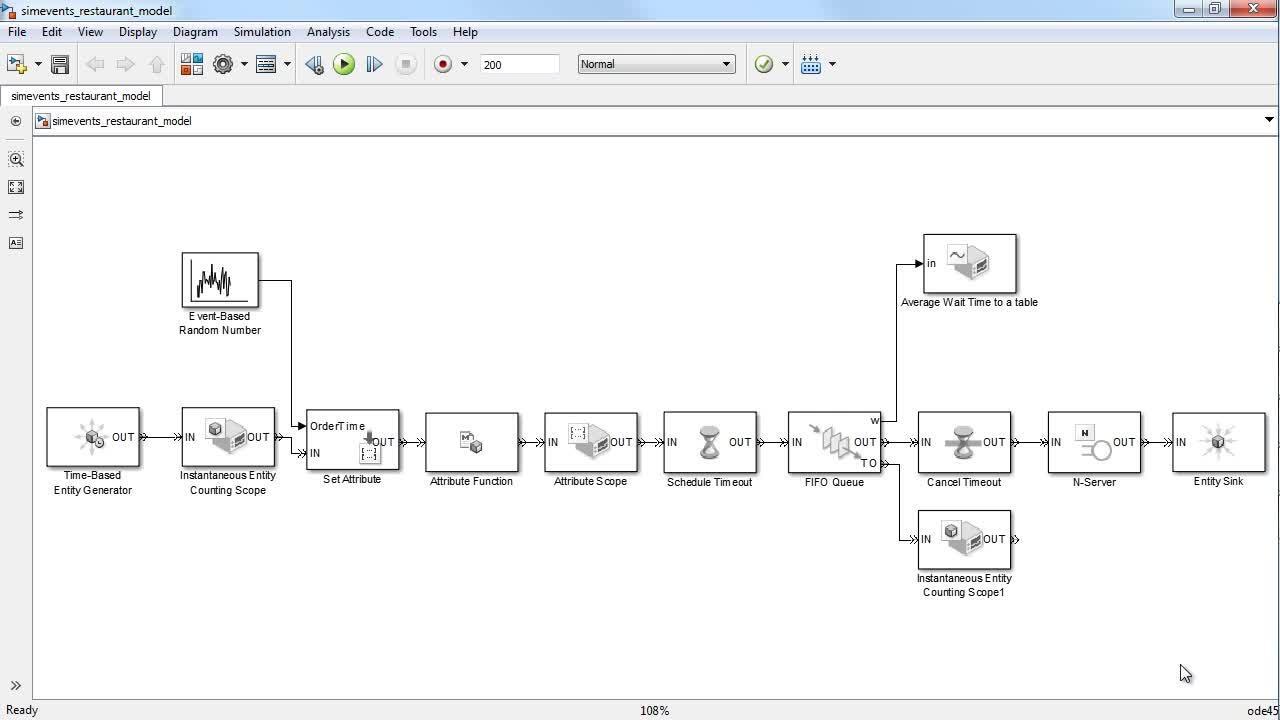Expand the Model Browser double chevron
1280x720 pixels.
click(x=16, y=686)
